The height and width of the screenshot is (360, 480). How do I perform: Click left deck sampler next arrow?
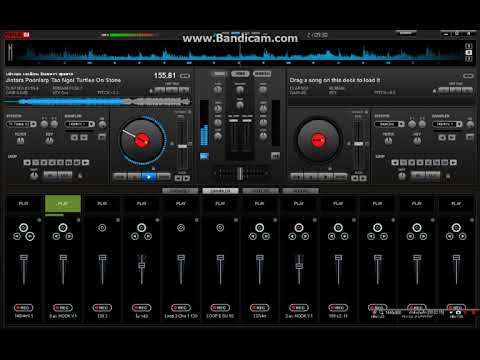[84, 137]
